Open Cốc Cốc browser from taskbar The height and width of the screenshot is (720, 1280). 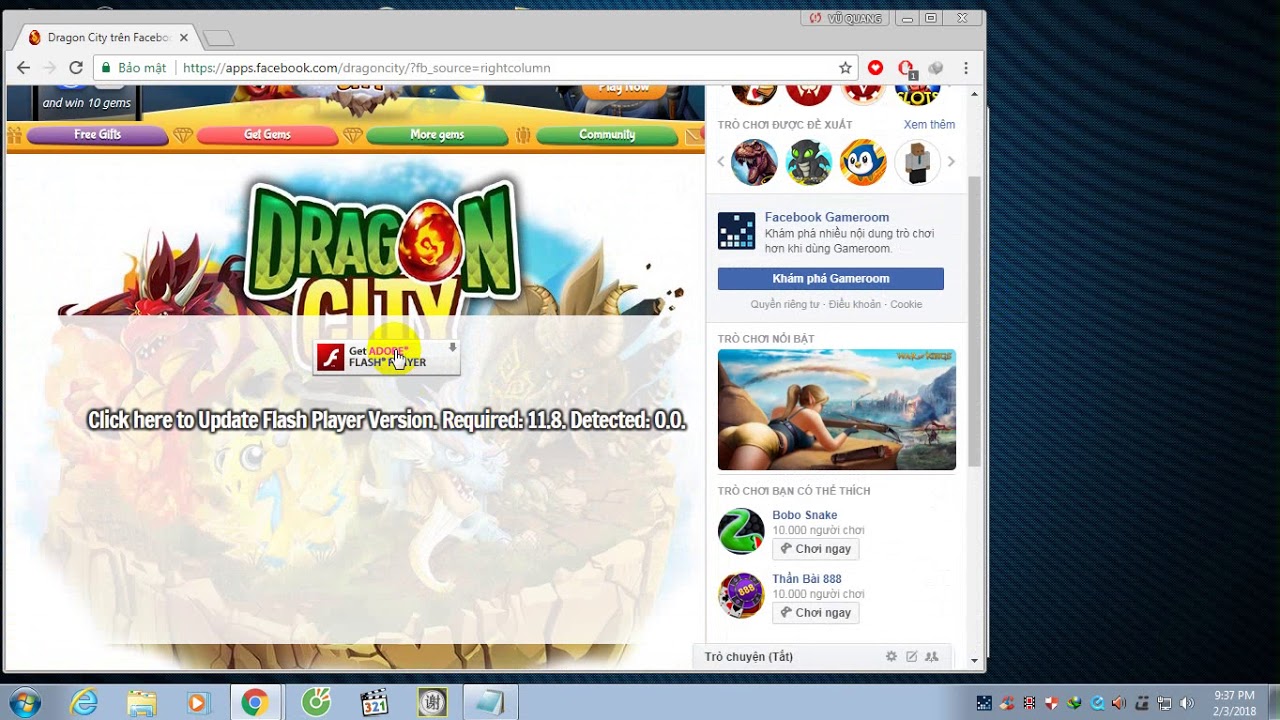316,703
